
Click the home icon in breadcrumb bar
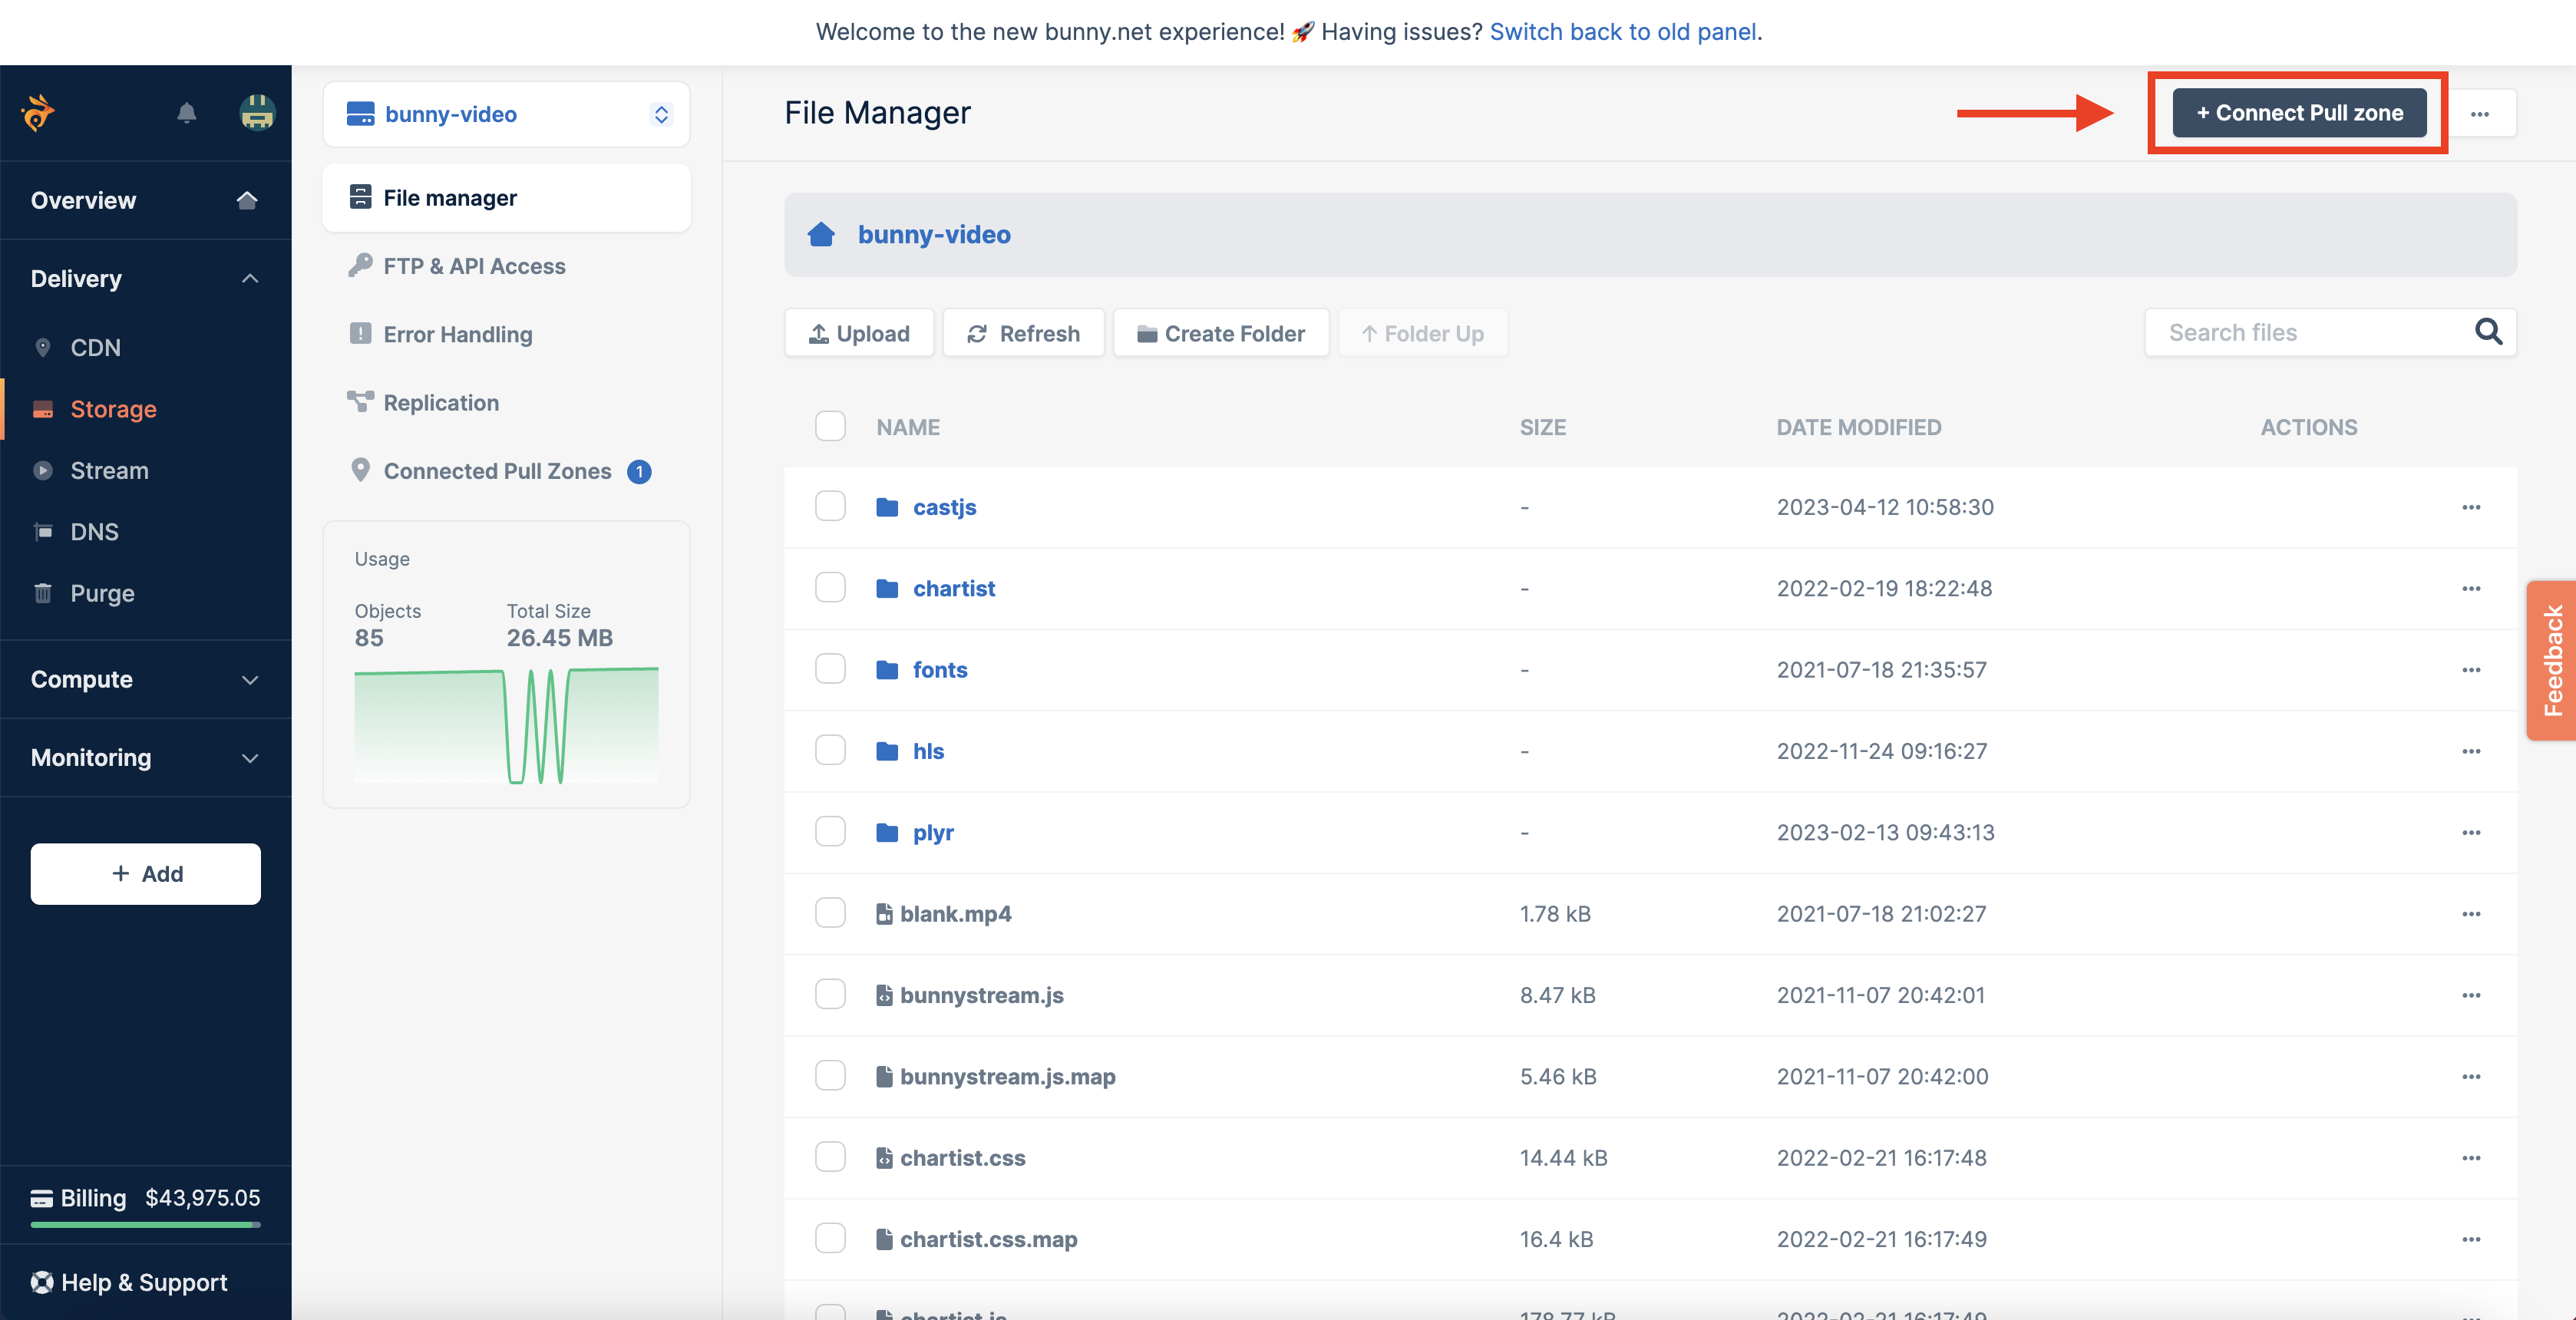pyautogui.click(x=821, y=234)
